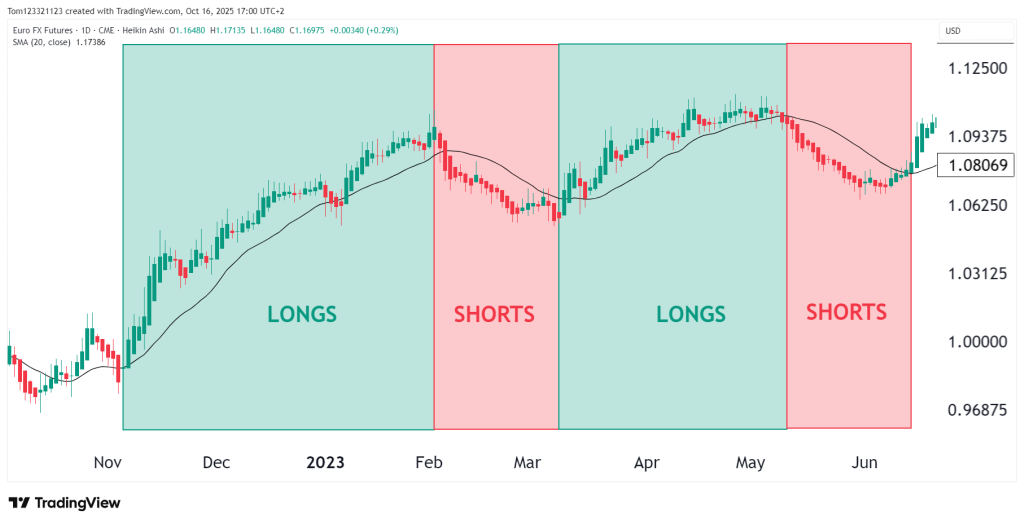Click the Apr label on time axis
This screenshot has height=524, width=1024.
tap(647, 463)
